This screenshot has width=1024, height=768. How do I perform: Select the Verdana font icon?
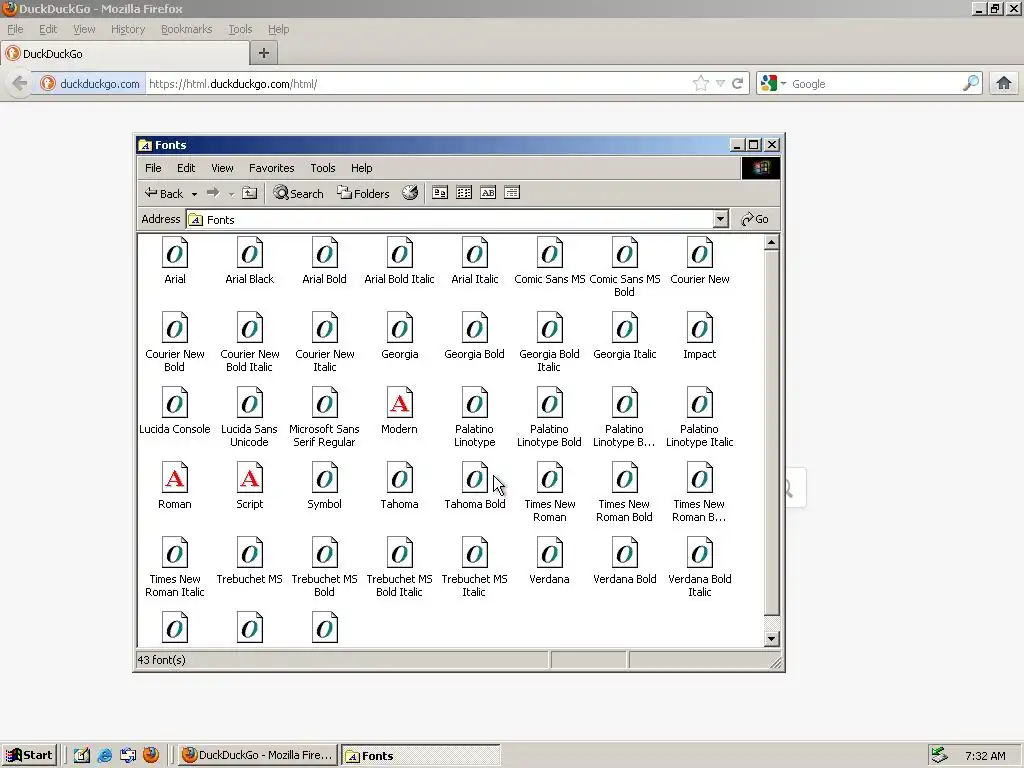[549, 554]
